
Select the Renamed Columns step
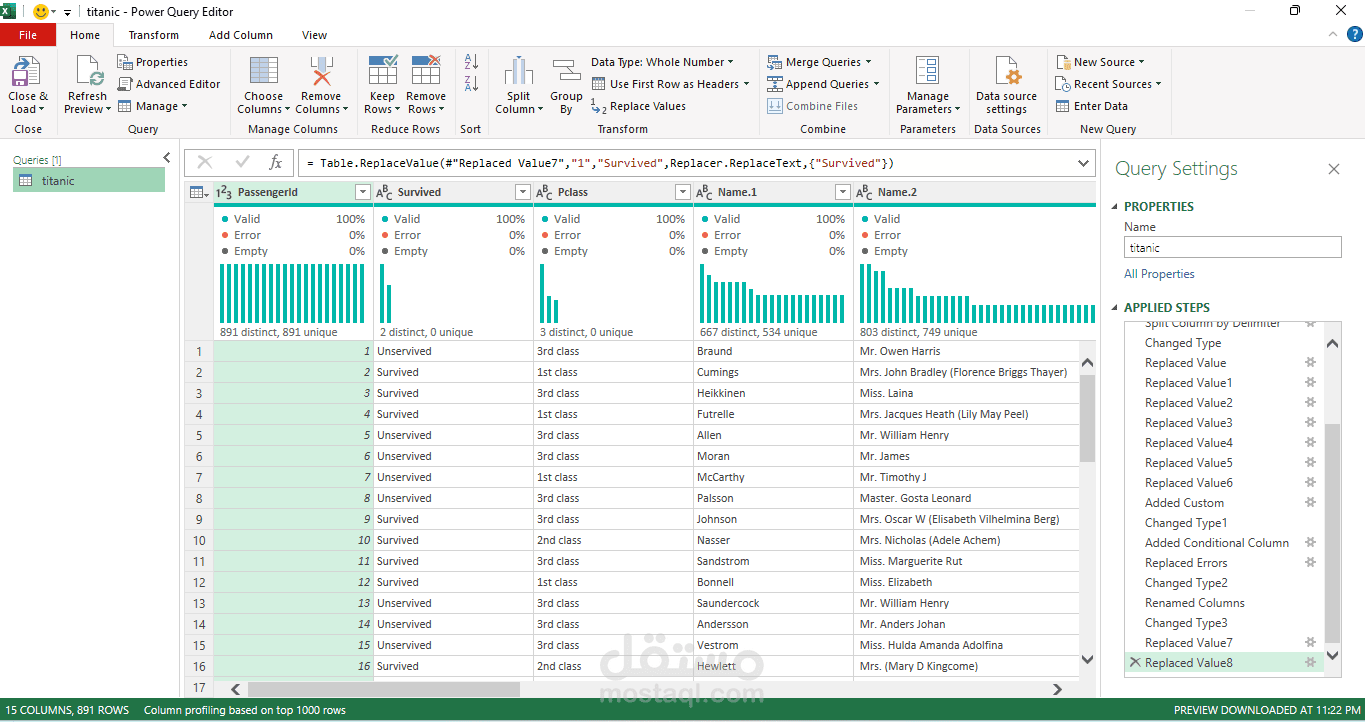tap(1195, 603)
